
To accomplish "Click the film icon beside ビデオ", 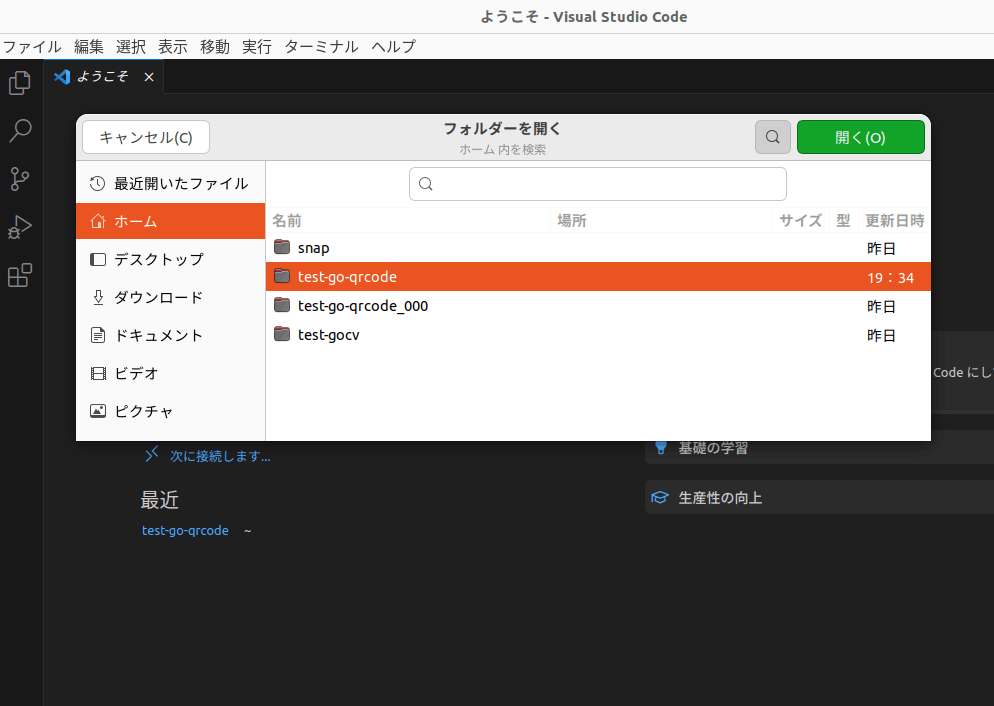I will click(x=98, y=373).
